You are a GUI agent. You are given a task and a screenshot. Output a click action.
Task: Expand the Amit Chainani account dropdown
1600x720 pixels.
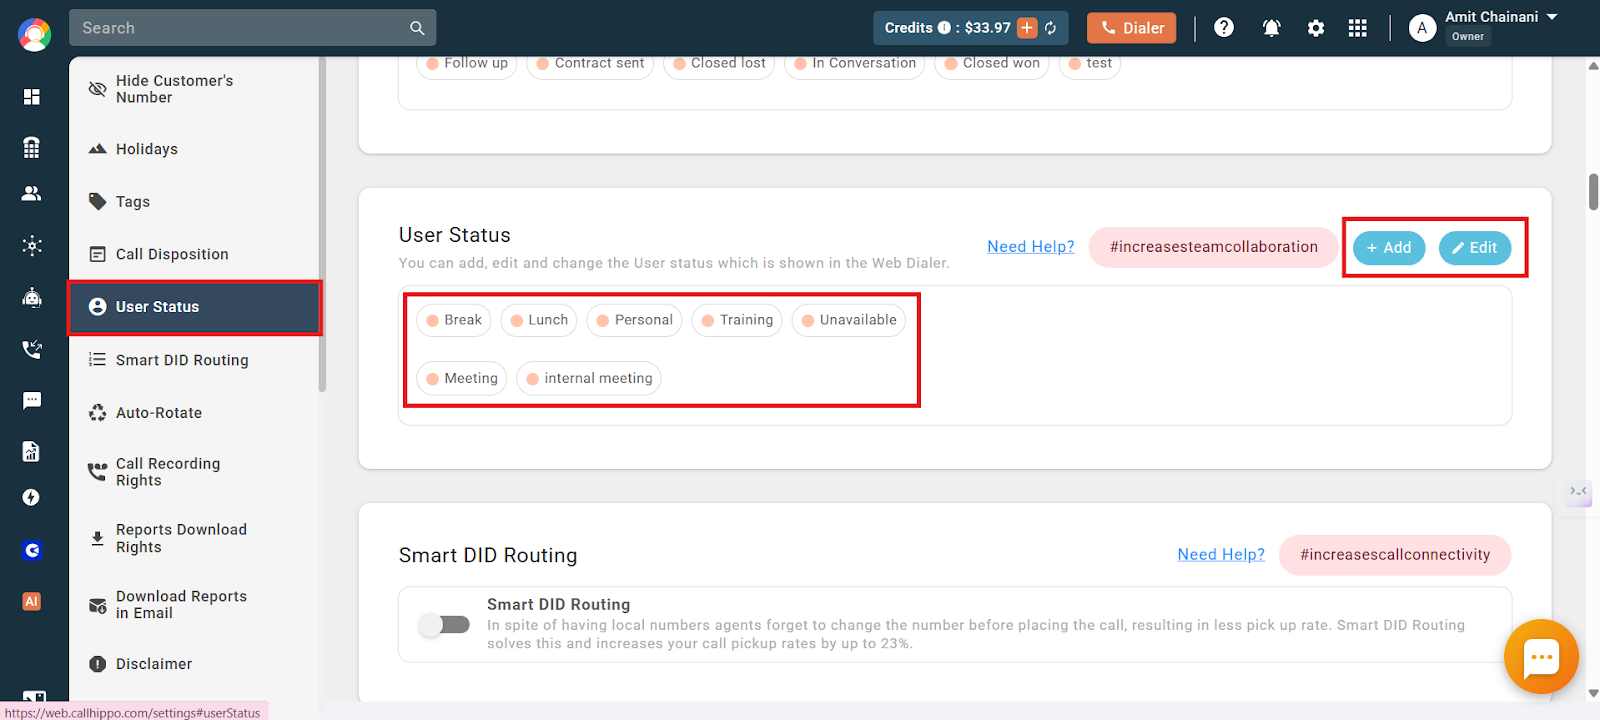(x=1552, y=17)
